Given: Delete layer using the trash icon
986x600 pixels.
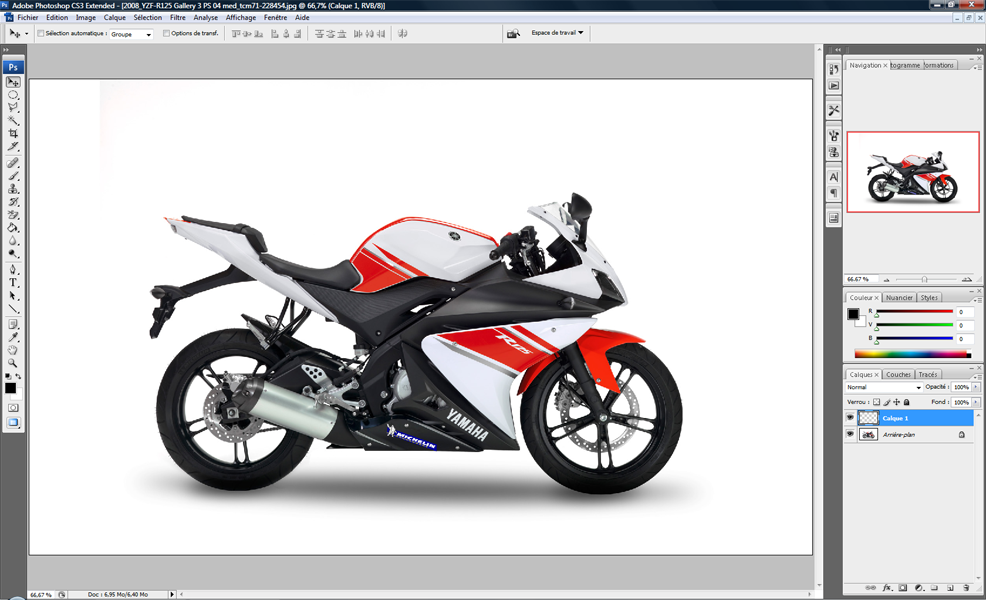Looking at the screenshot, I should coord(966,588).
